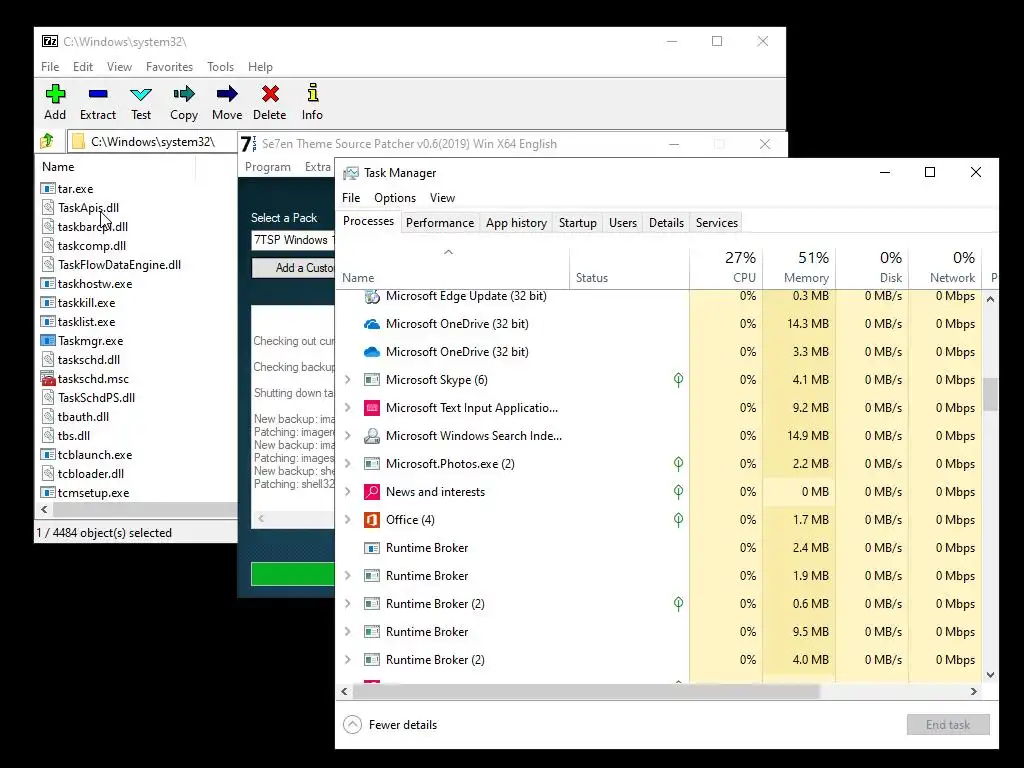
Task: Click the Task Manager horizontal scrollbar right arrow
Action: click(x=973, y=691)
